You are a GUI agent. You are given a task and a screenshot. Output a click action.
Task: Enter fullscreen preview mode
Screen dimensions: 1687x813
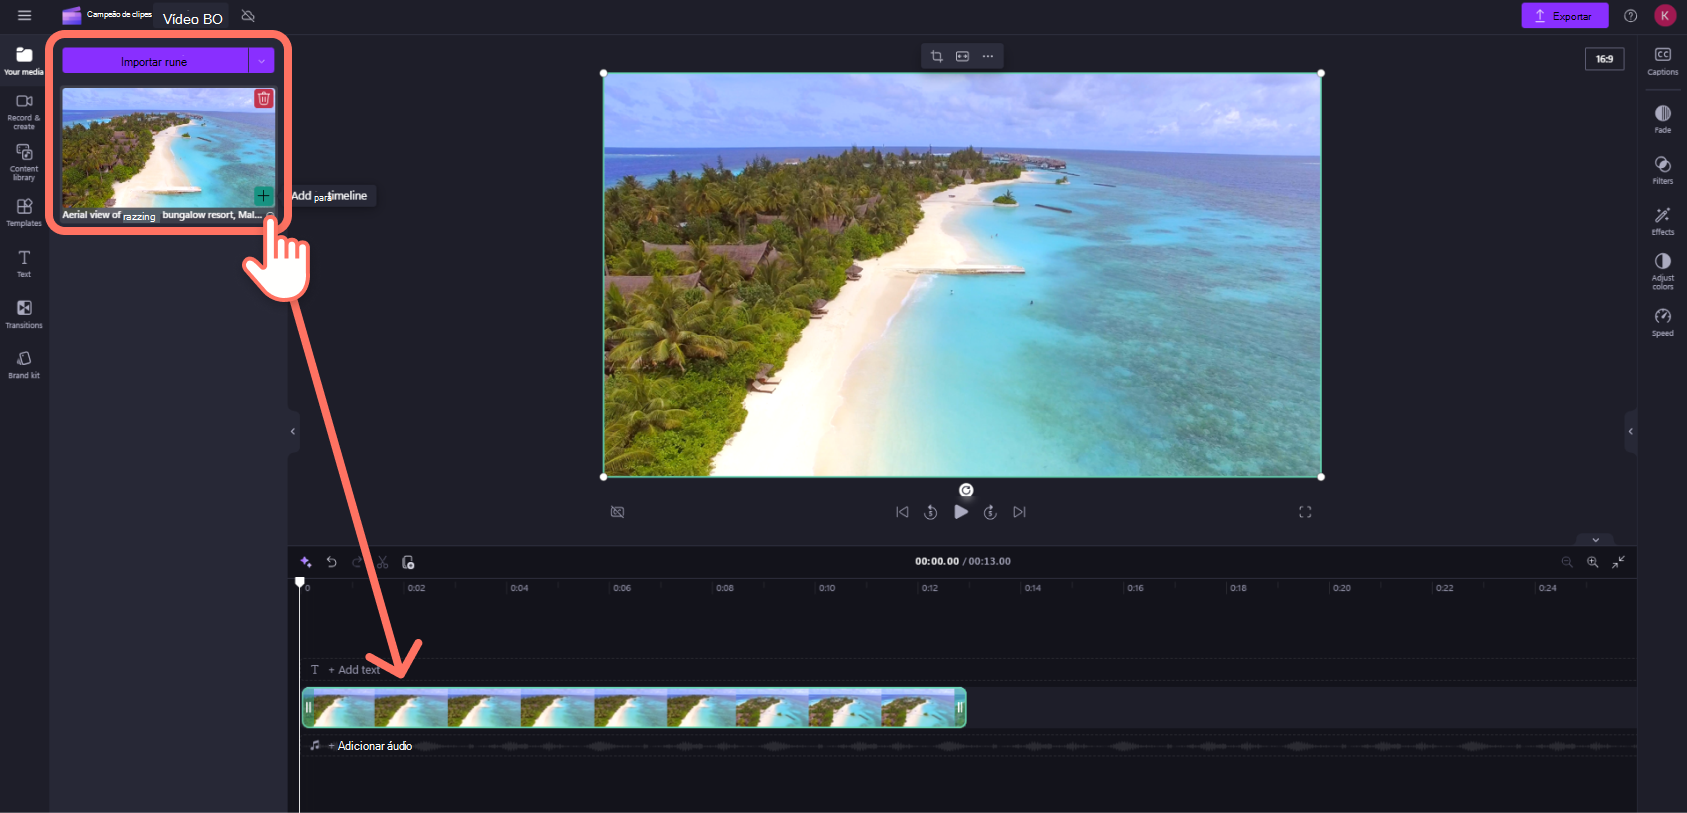pyautogui.click(x=1305, y=512)
